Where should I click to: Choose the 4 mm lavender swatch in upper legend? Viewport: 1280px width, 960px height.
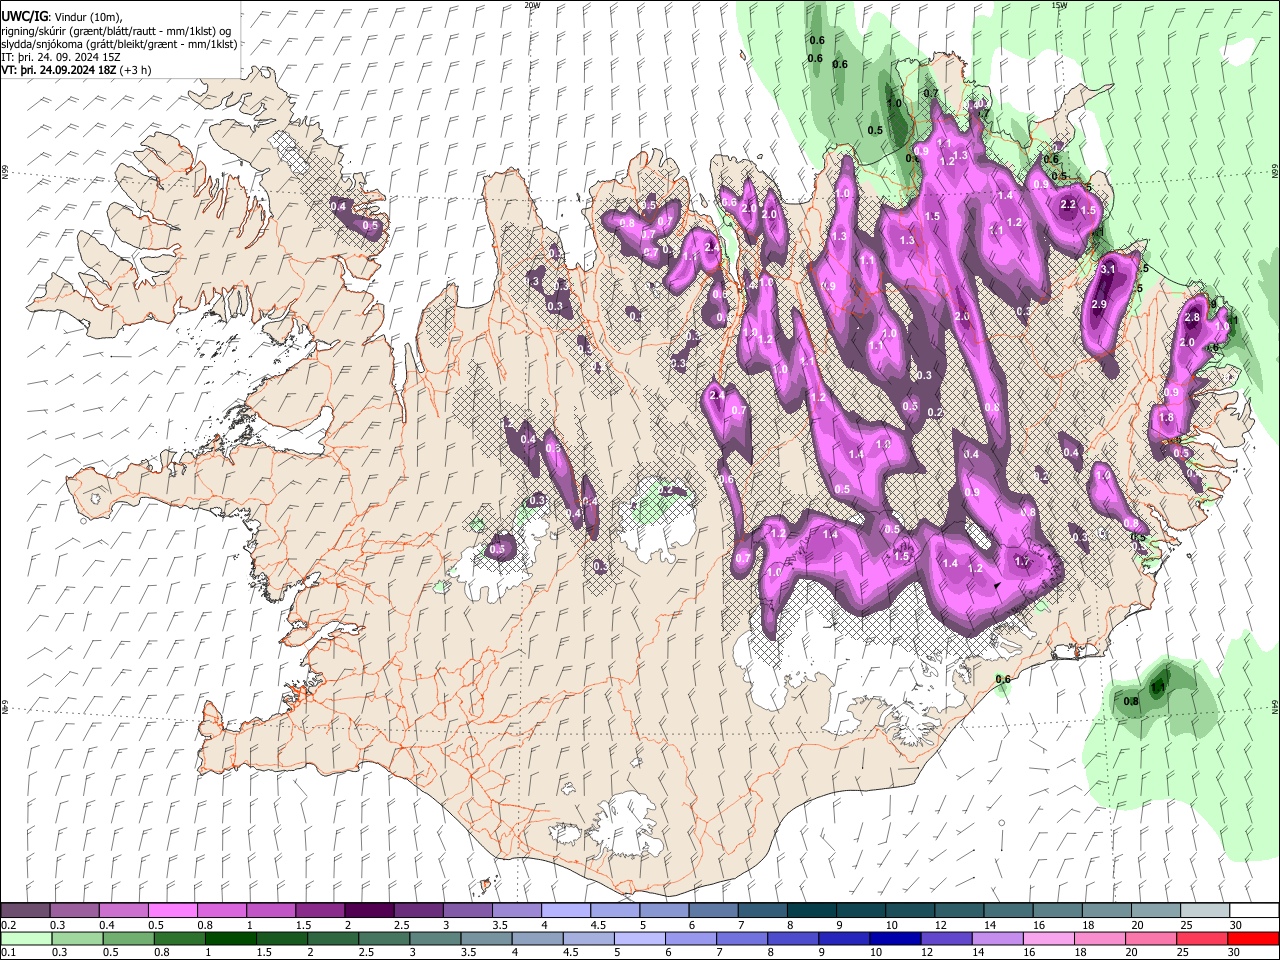[x=564, y=911]
